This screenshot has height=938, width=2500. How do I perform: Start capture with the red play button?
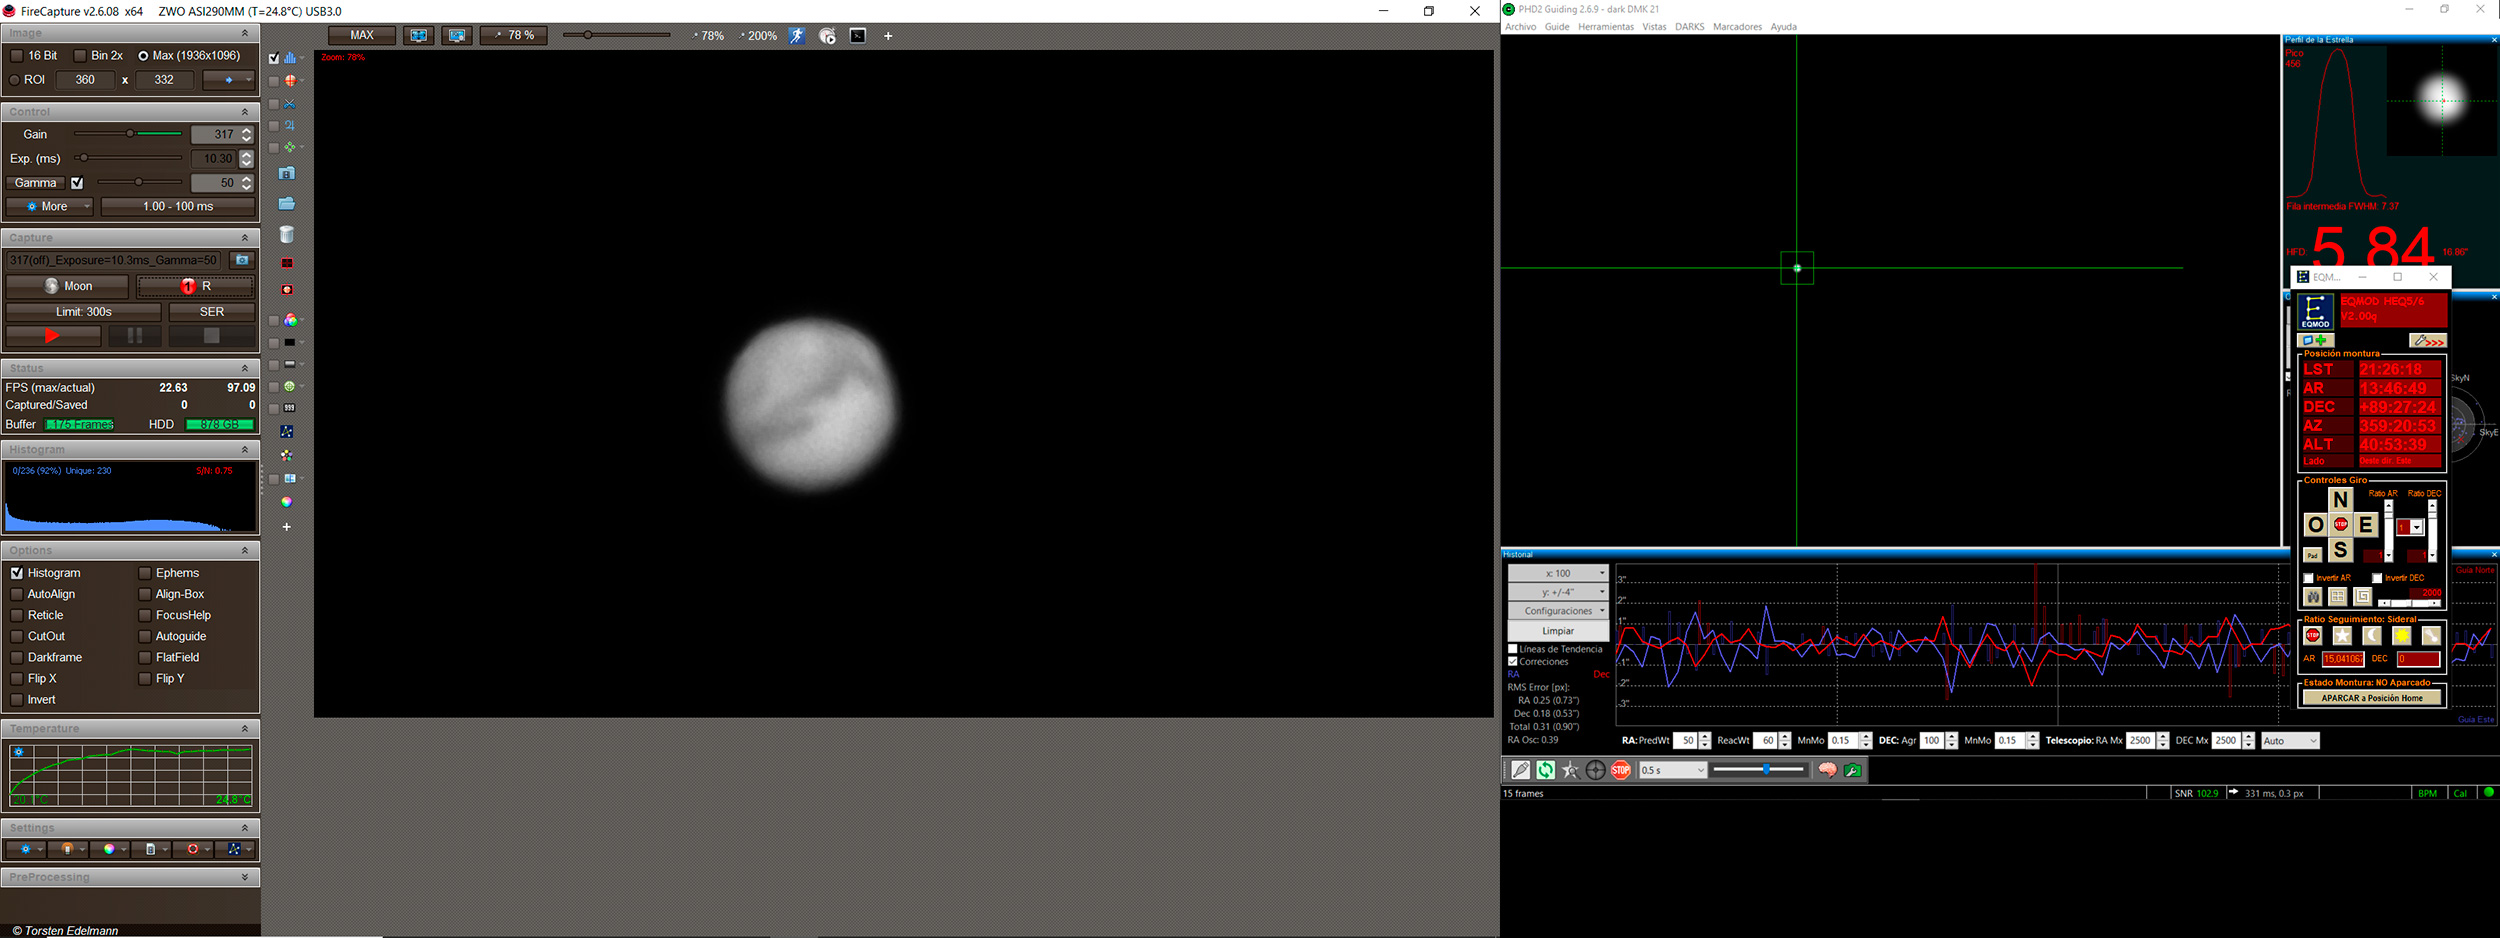tap(53, 337)
